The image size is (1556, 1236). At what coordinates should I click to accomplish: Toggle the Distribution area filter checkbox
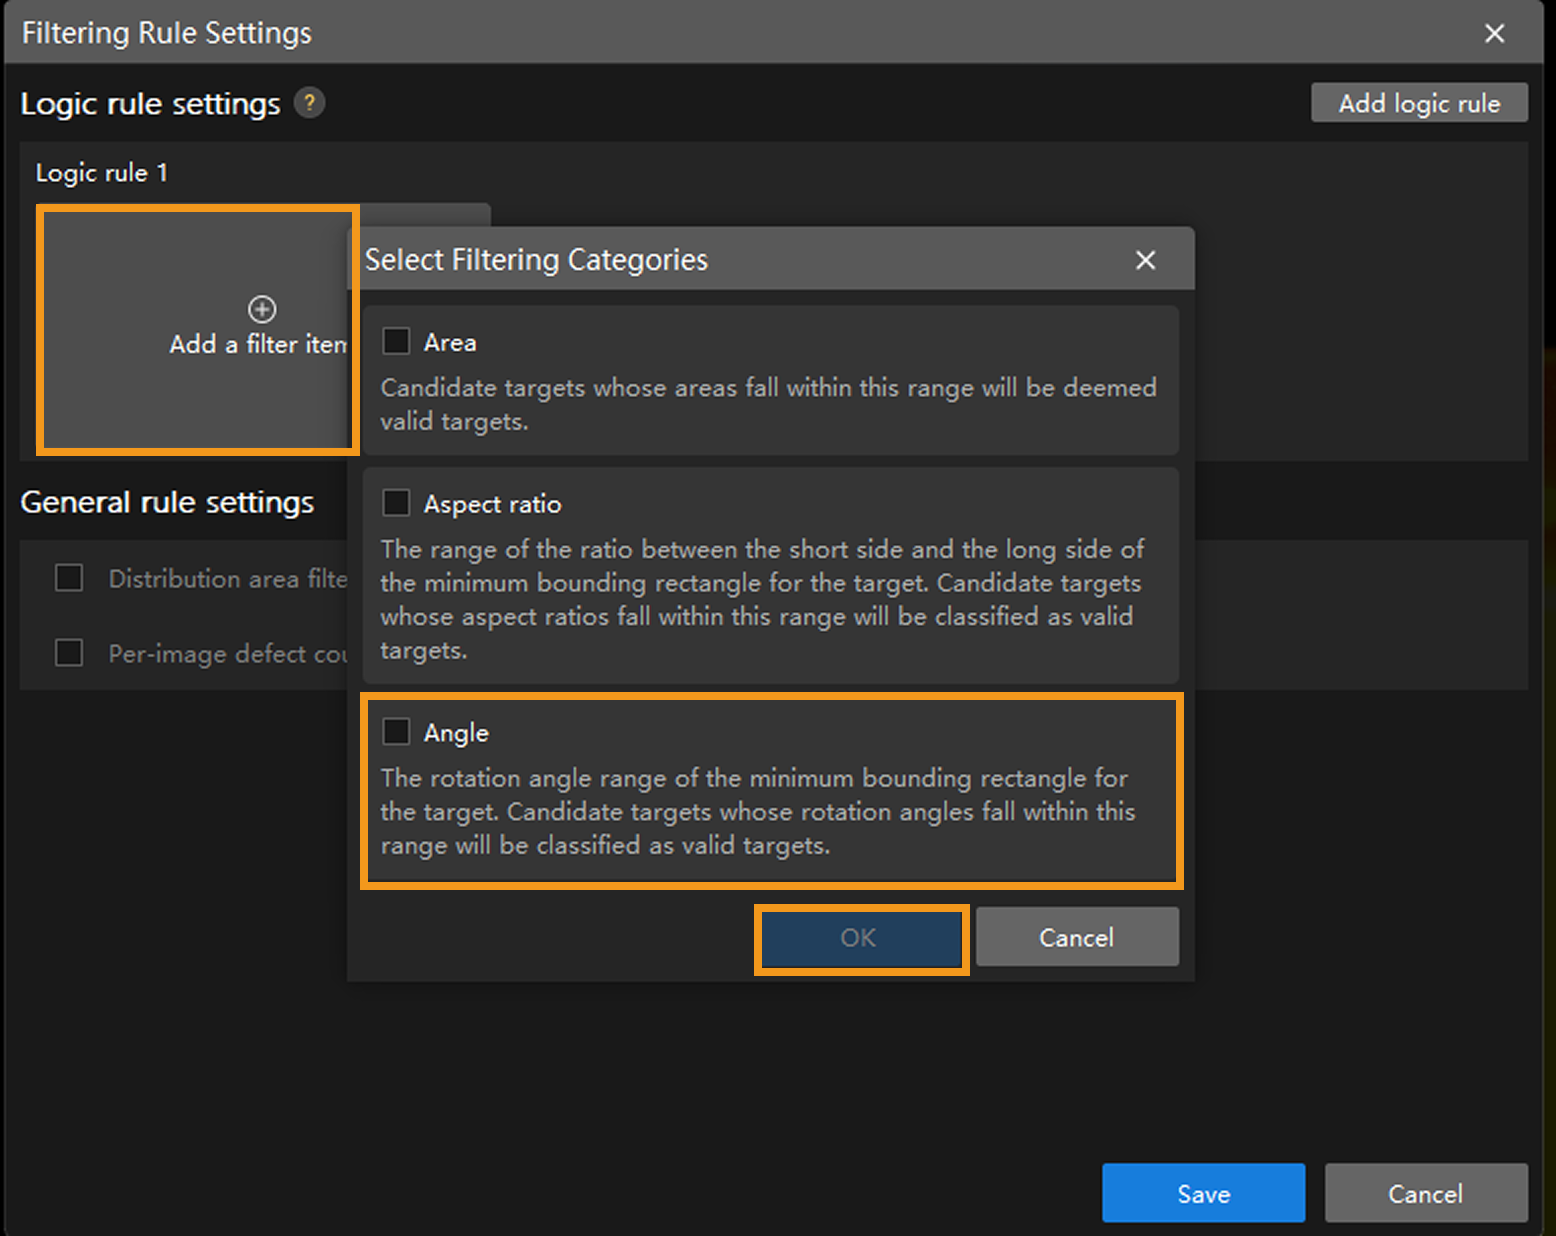point(69,578)
